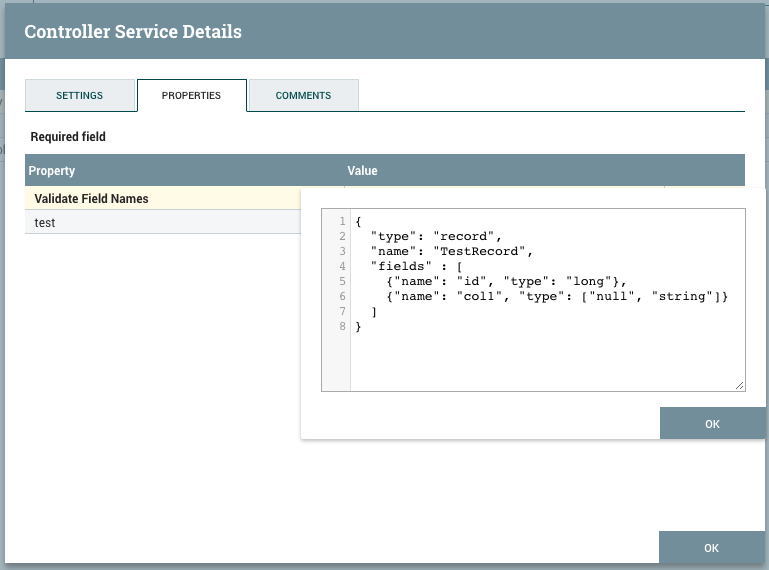Grab the editor resize handle corner
The width and height of the screenshot is (769, 570).
click(739, 385)
